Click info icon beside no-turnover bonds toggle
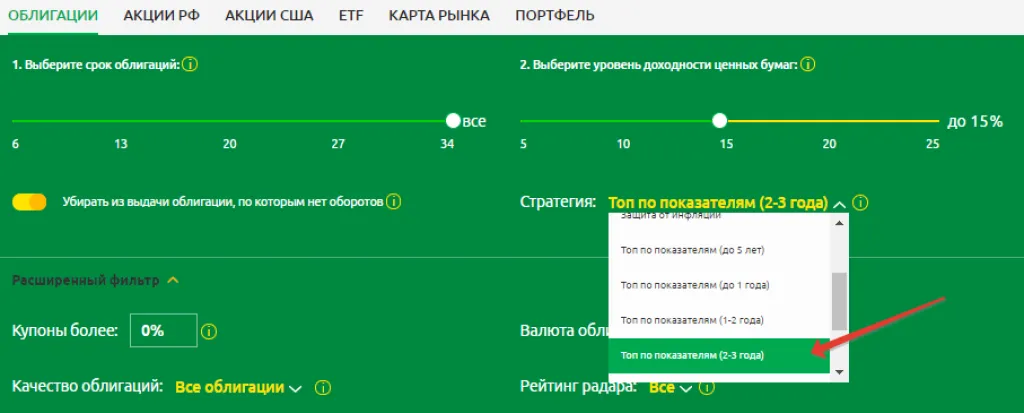The image size is (1024, 413). pos(394,202)
